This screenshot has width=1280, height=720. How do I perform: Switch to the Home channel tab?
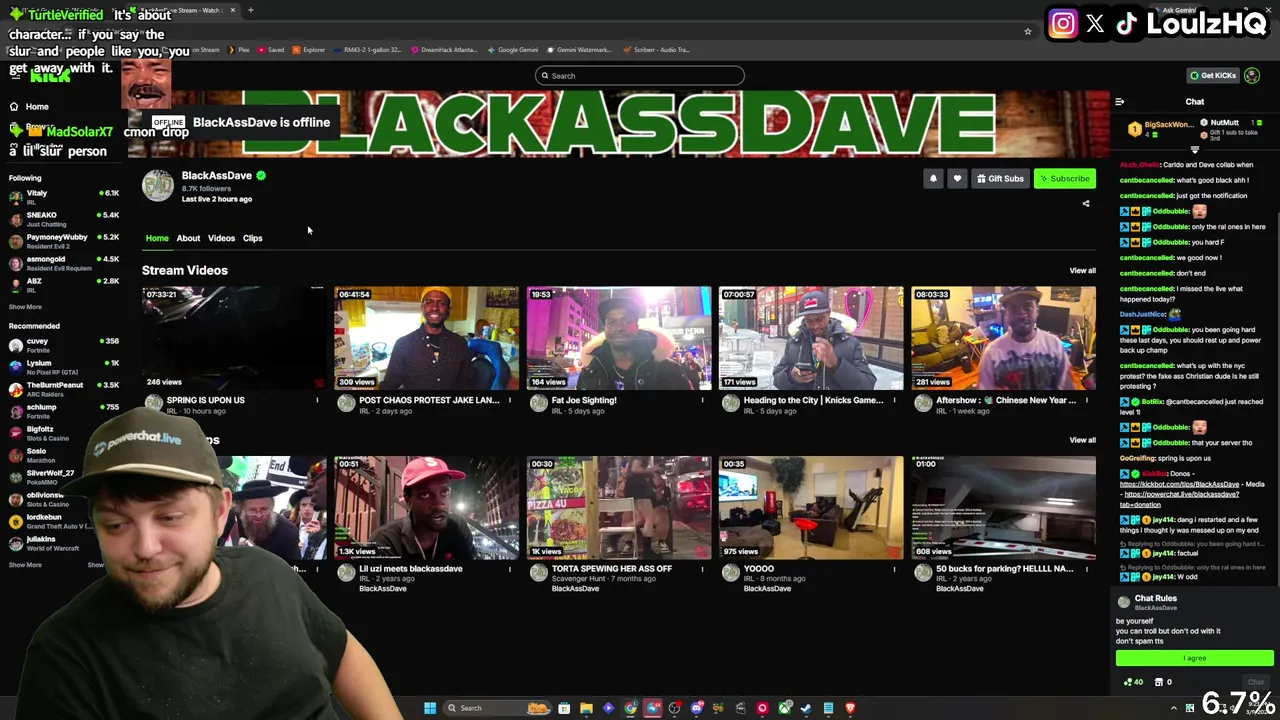click(x=157, y=238)
